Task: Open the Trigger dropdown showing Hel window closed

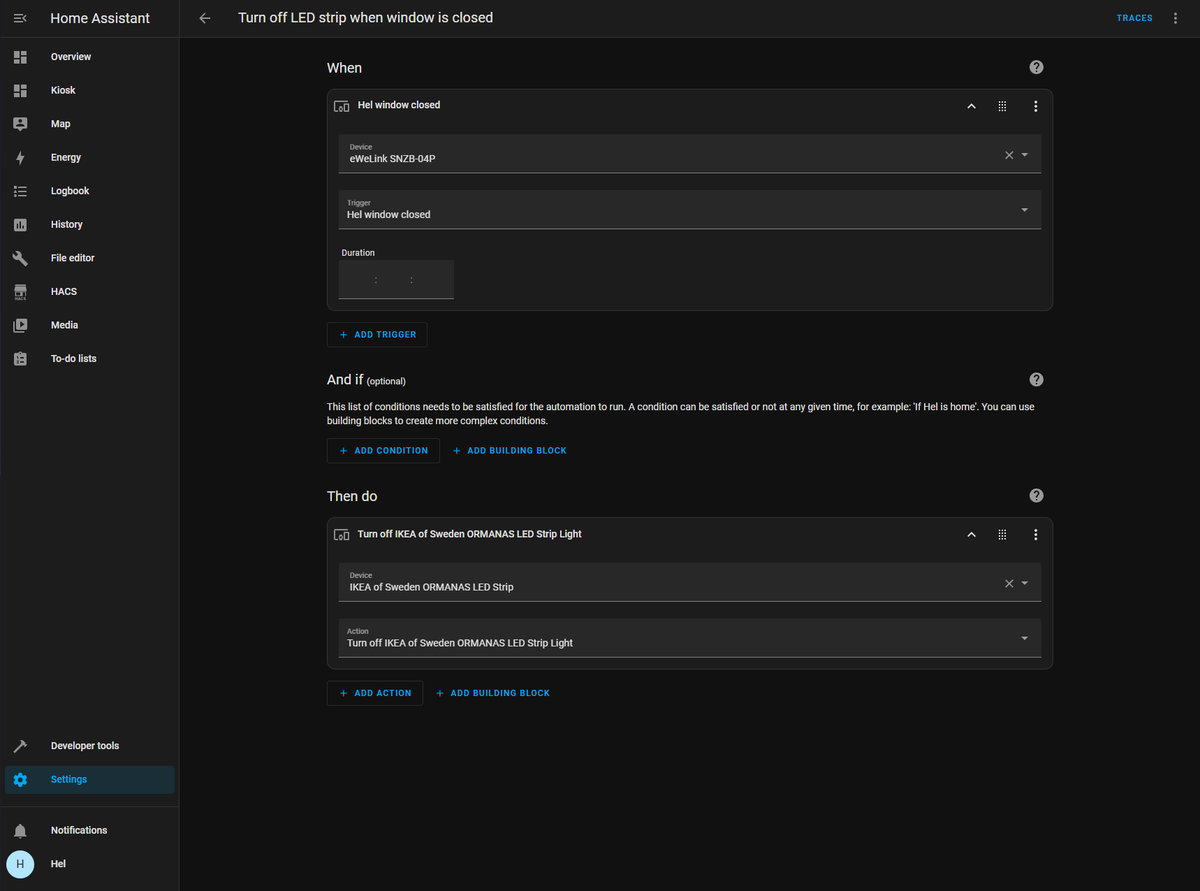Action: tap(690, 210)
